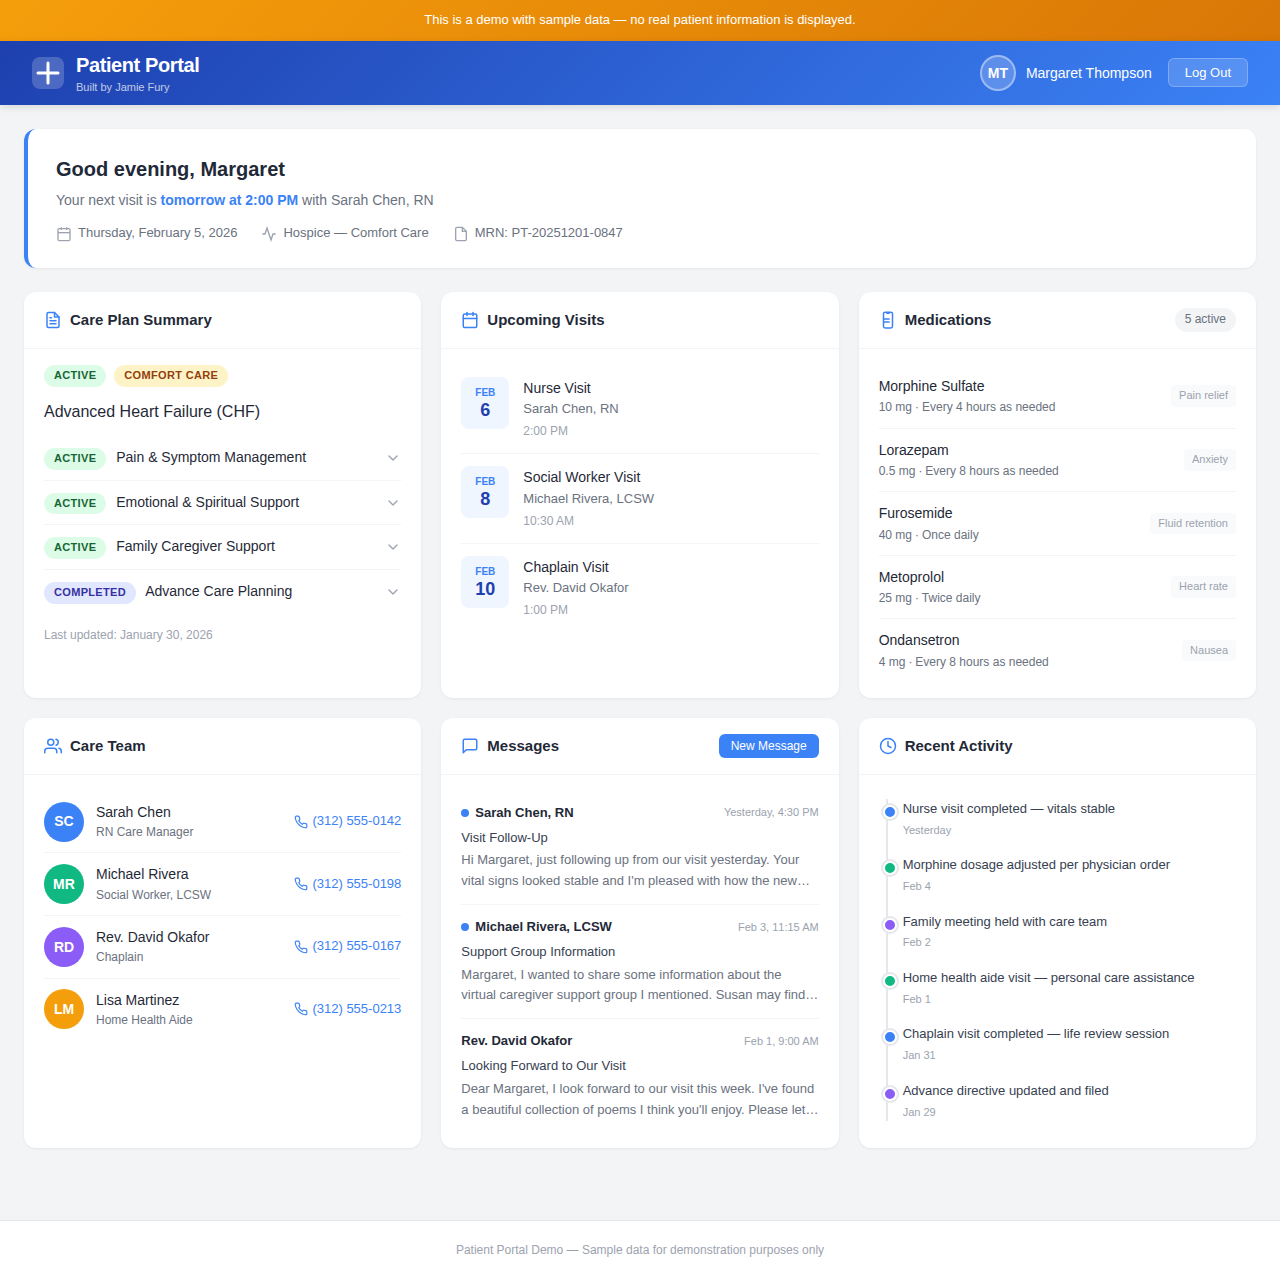The height and width of the screenshot is (1280, 1280).
Task: Expand the completed Advance Care Planning section
Action: [393, 592]
